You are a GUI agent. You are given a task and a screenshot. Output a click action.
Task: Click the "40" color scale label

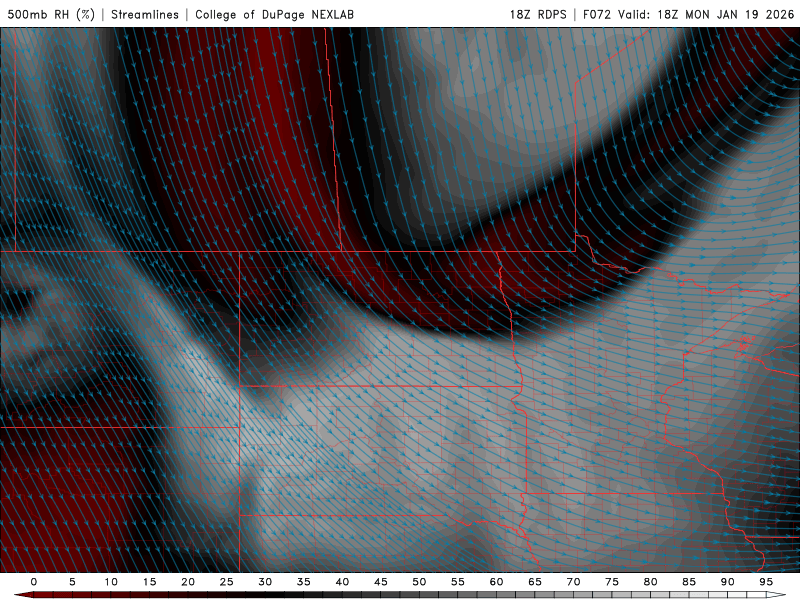point(342,582)
